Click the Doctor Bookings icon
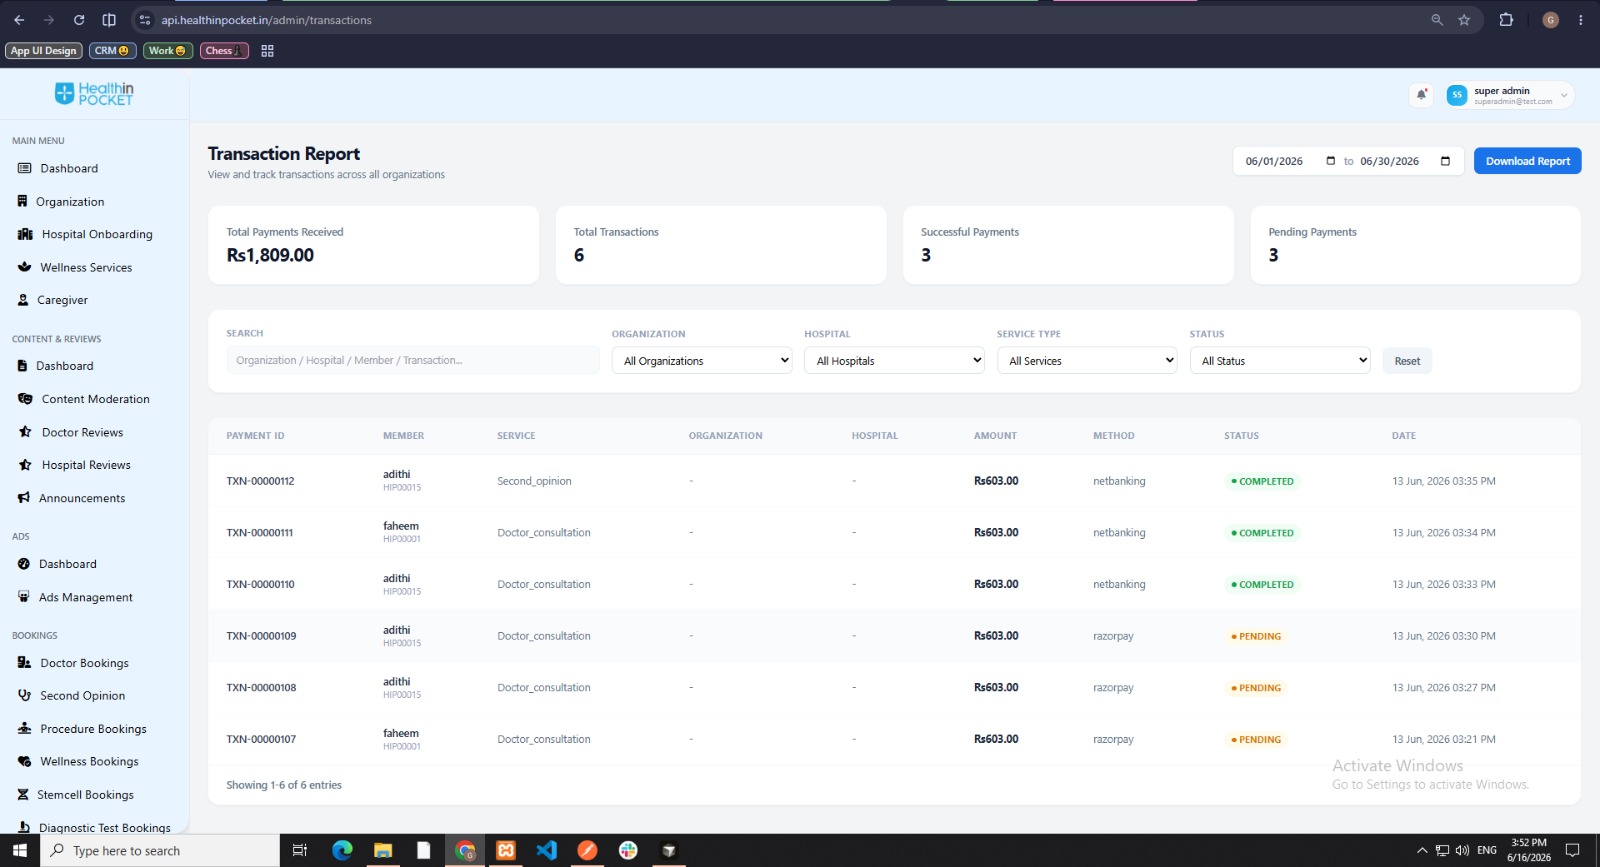The image size is (1600, 867). pyautogui.click(x=24, y=663)
